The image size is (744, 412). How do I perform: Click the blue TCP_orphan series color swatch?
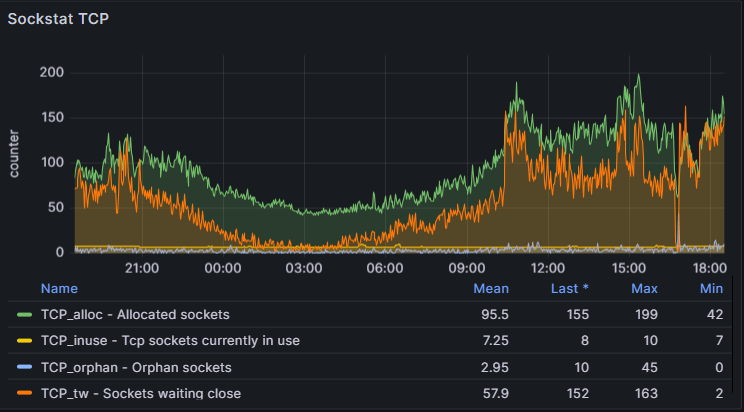(25, 368)
